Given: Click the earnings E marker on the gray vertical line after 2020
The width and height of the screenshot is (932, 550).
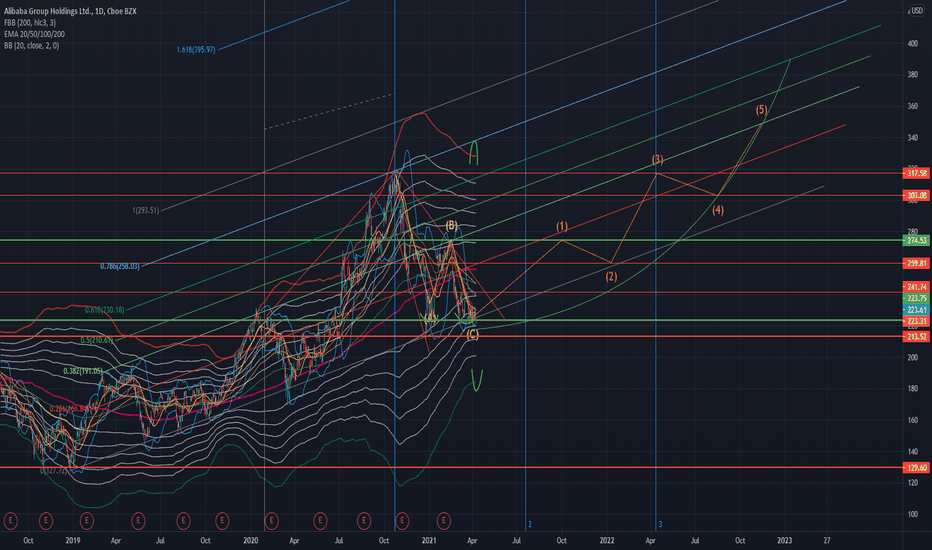Looking at the screenshot, I should tap(271, 521).
